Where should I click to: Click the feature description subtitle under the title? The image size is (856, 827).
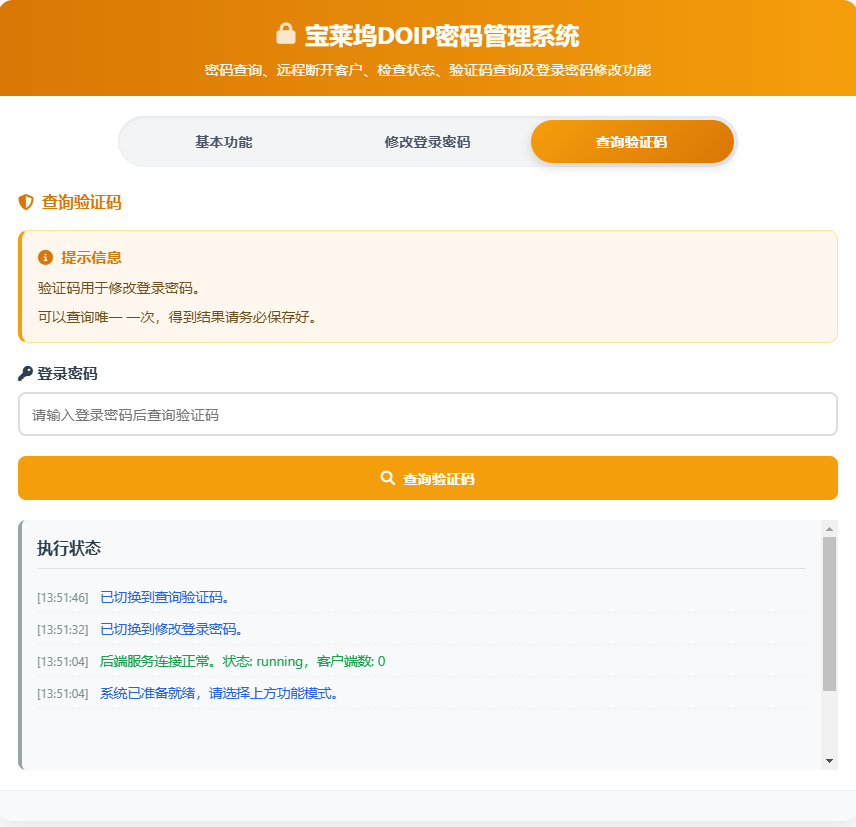[428, 70]
